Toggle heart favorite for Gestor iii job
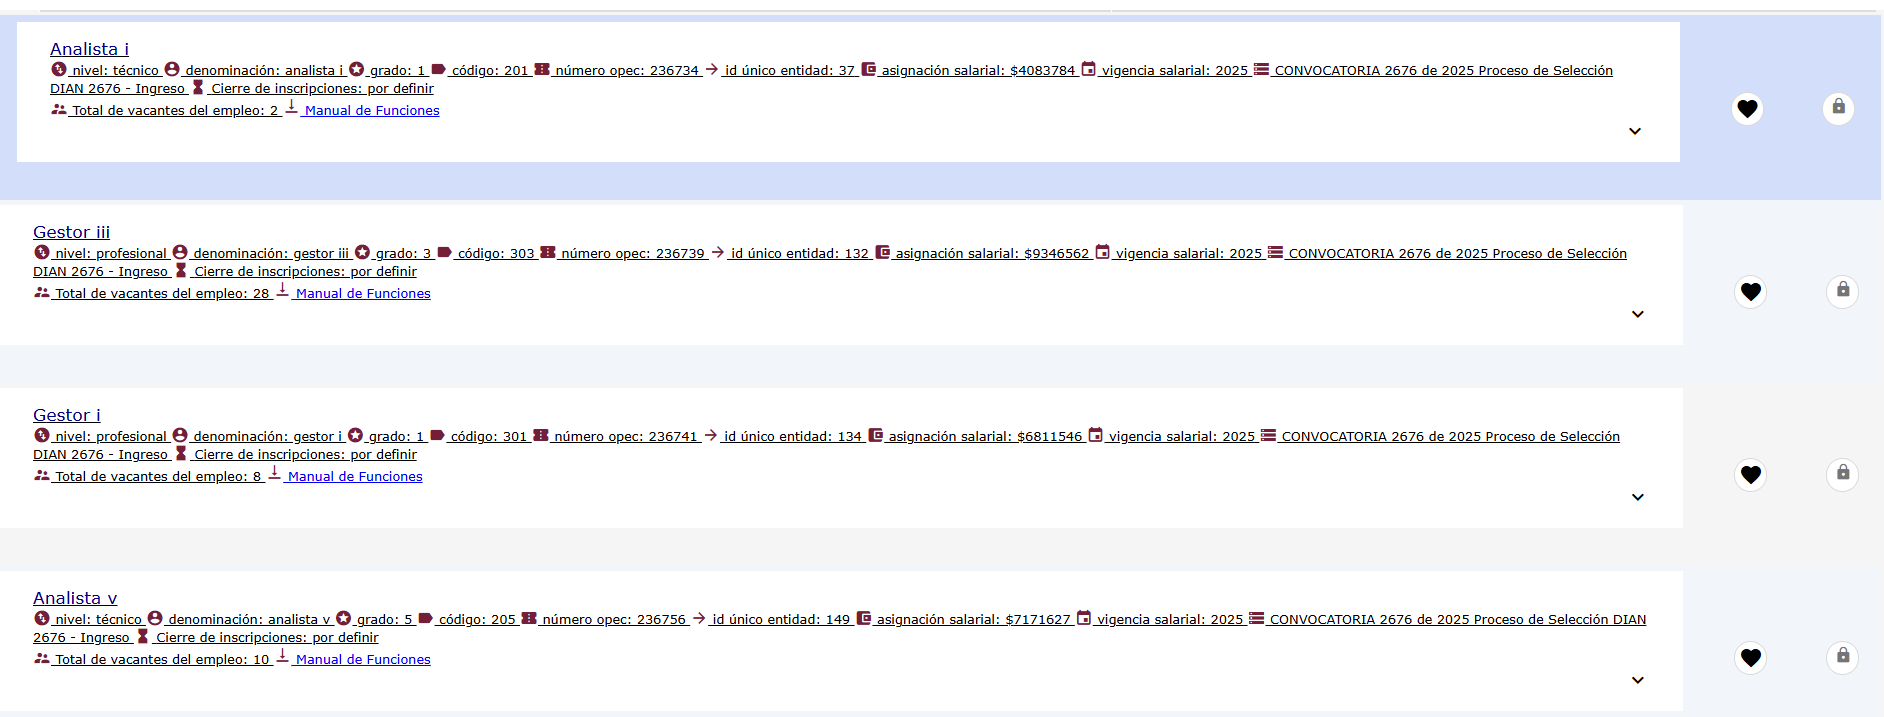This screenshot has height=717, width=1884. click(1750, 291)
